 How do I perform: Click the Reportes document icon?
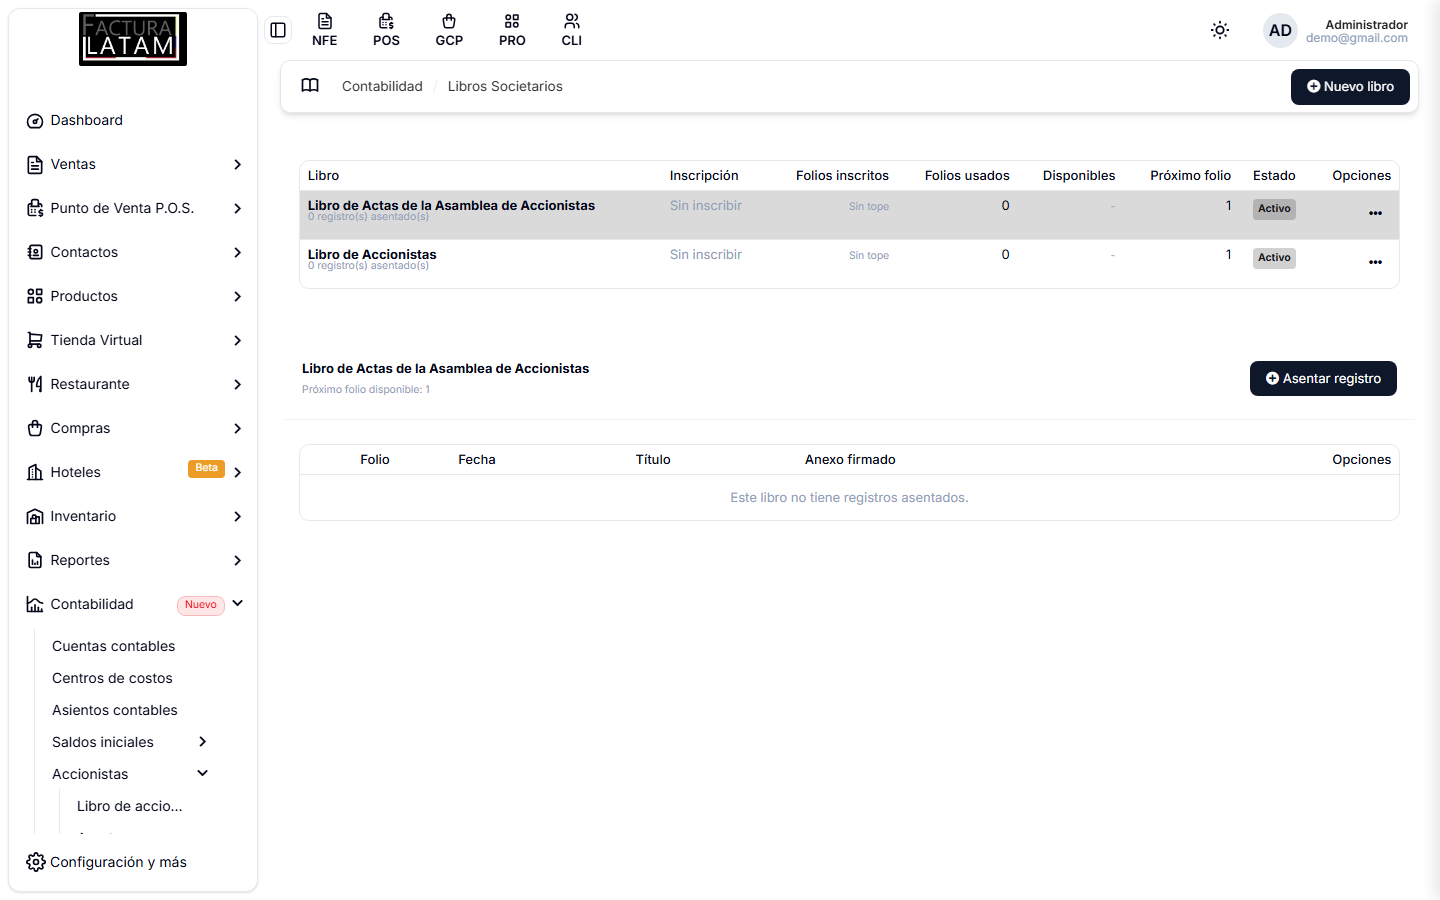click(35, 560)
